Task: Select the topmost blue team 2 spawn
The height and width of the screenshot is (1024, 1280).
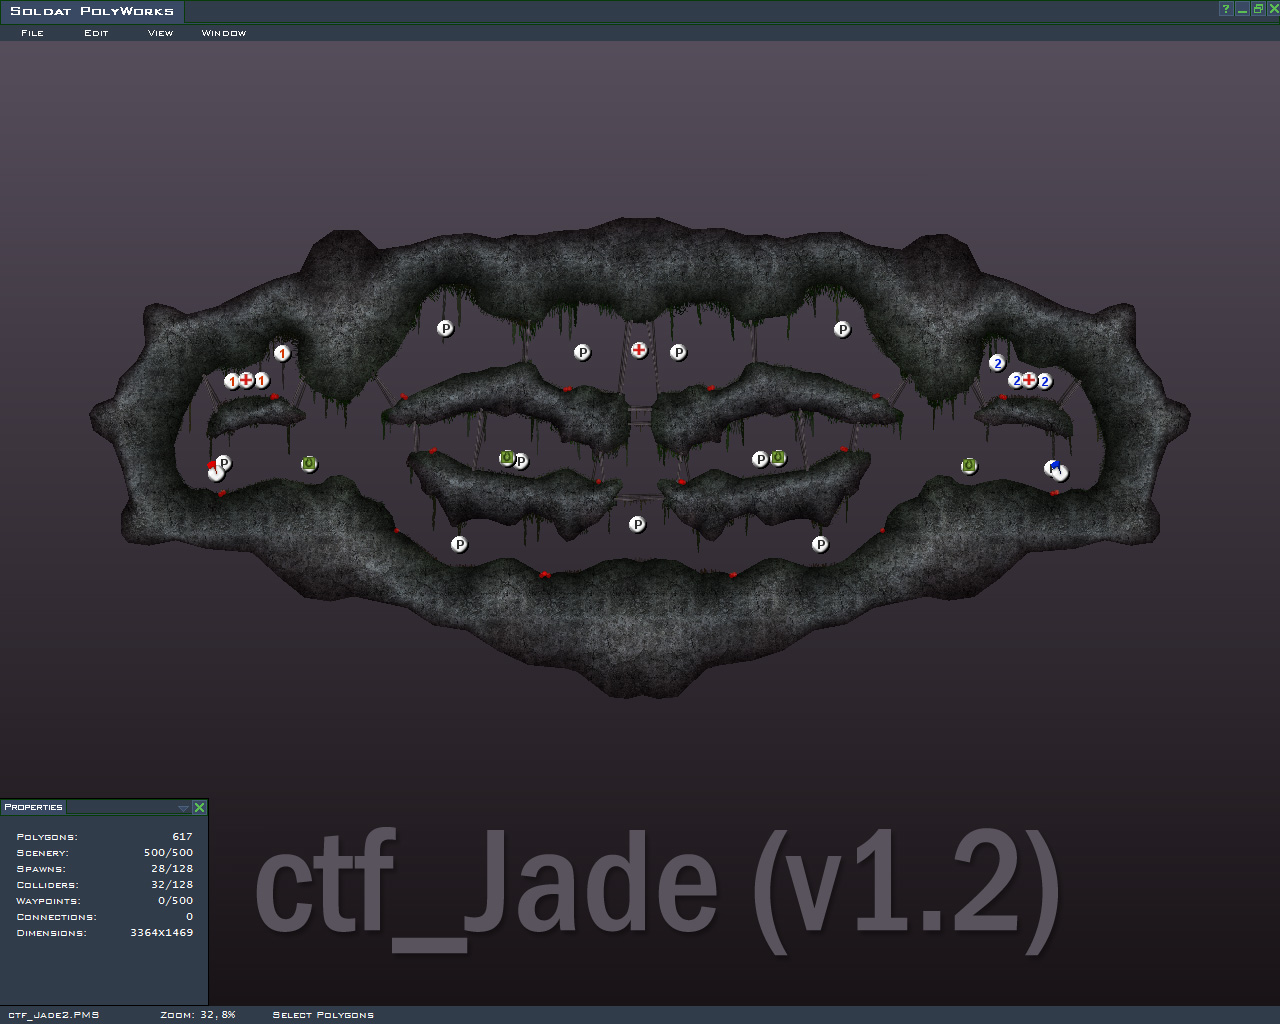Action: pos(996,363)
